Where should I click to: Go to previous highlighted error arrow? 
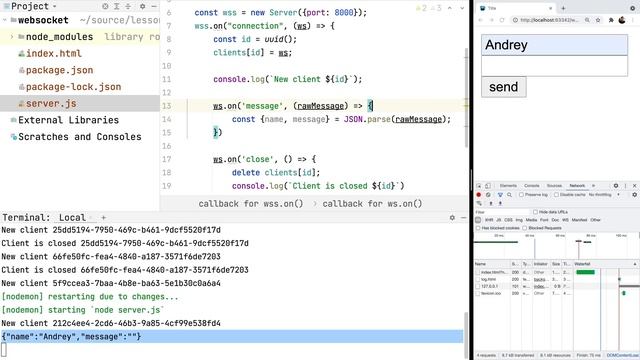[450, 8]
